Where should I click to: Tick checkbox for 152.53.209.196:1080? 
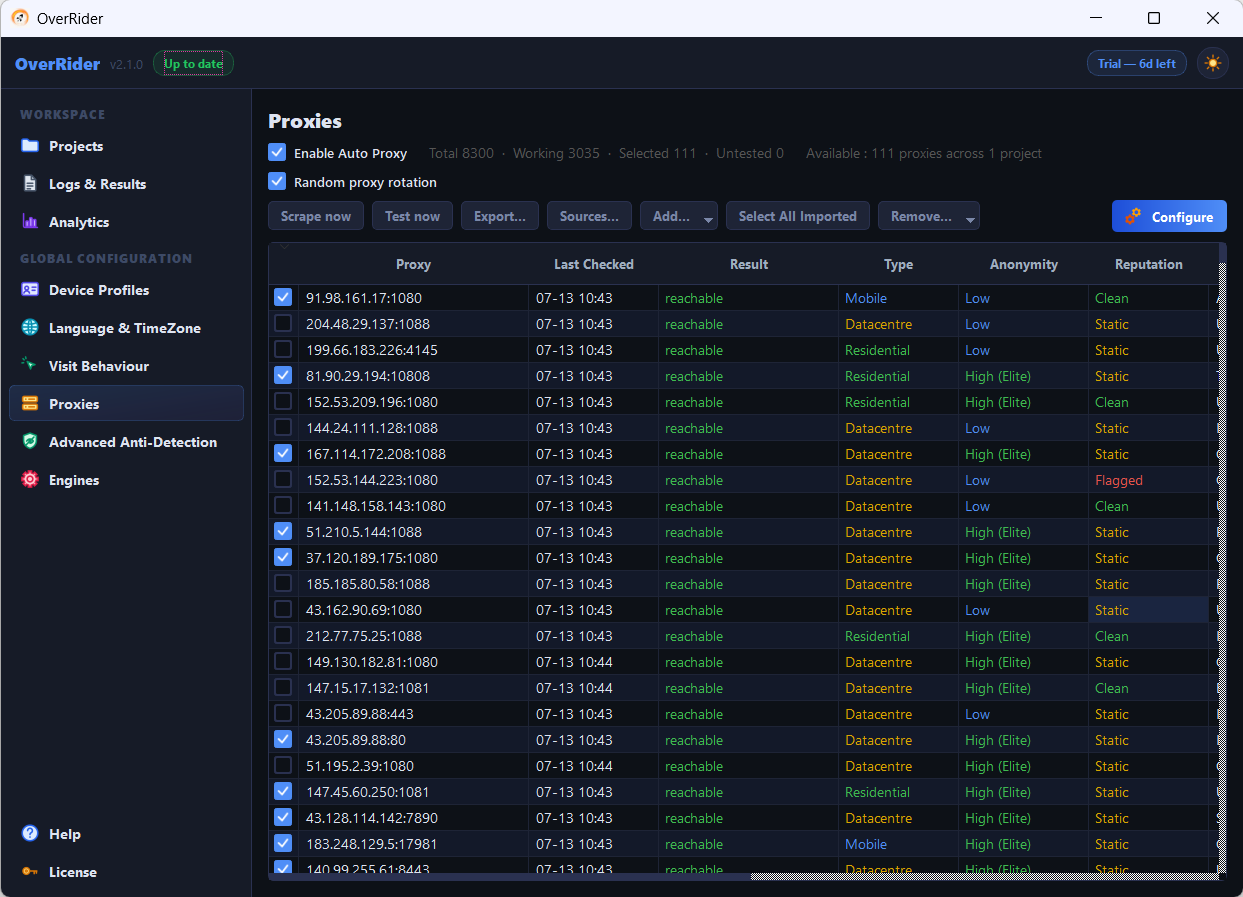click(283, 401)
